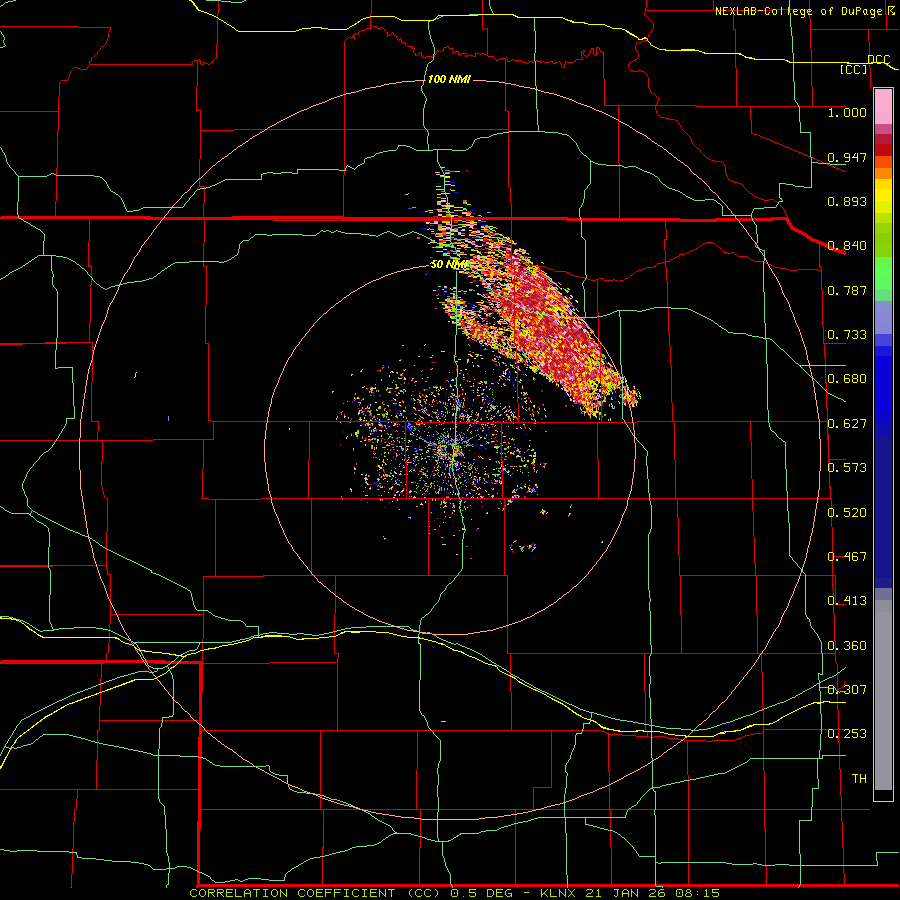Click the 1.000 value on the color scale

click(x=847, y=112)
